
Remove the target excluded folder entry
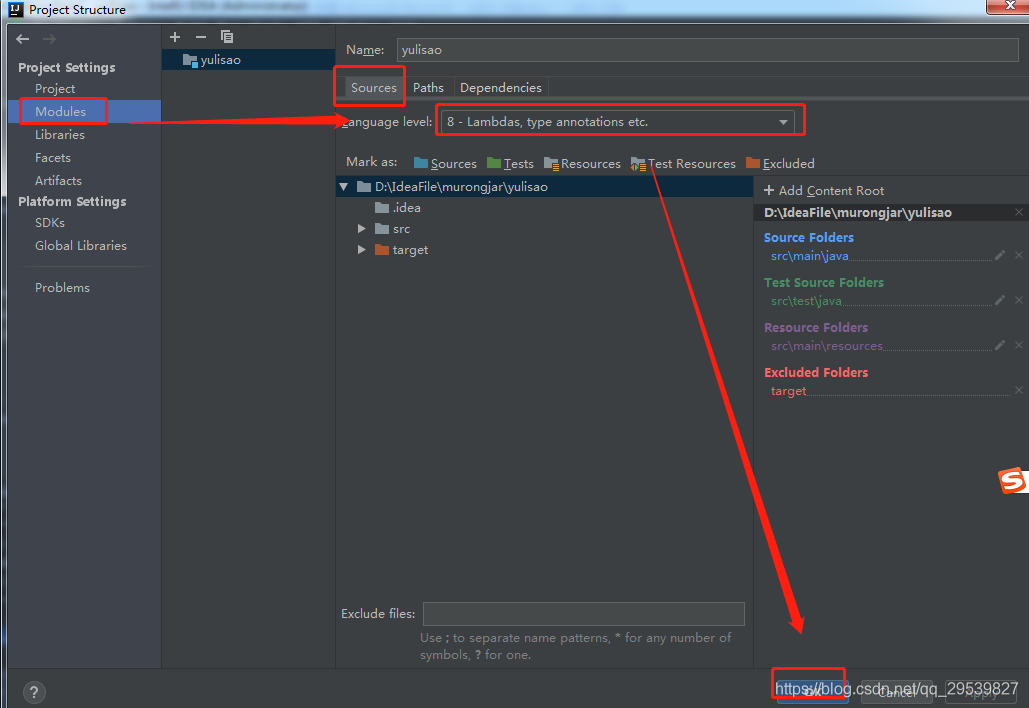click(x=1019, y=391)
